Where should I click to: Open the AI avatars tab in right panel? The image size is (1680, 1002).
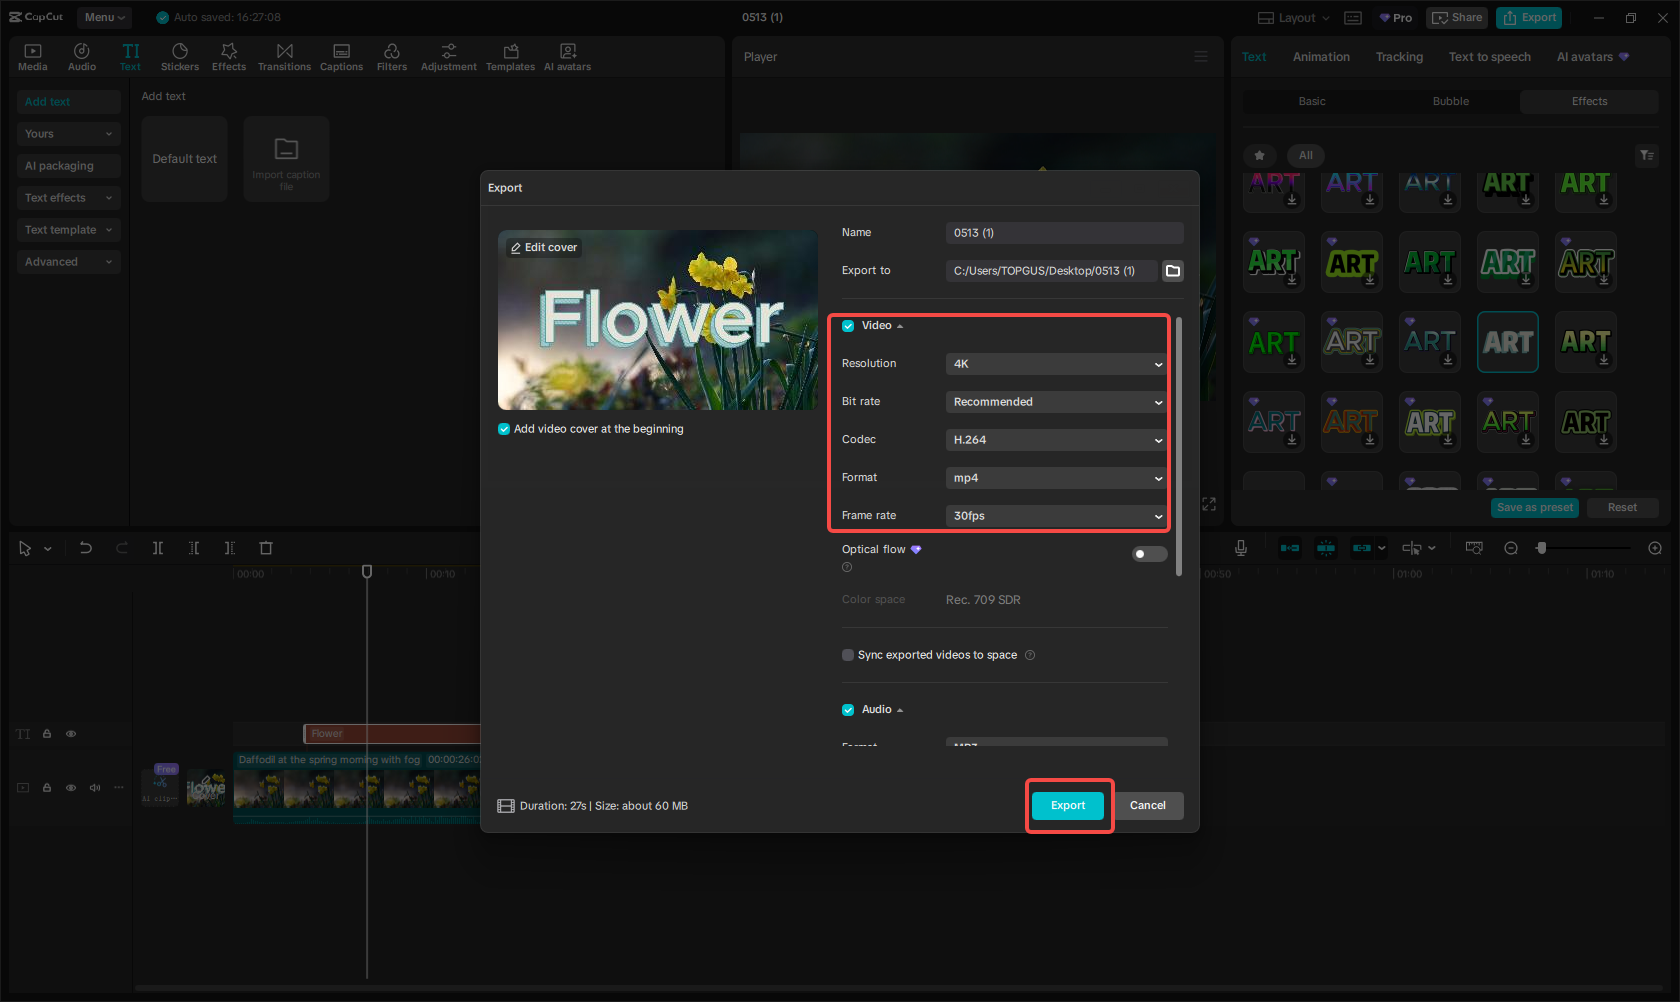click(x=1592, y=57)
